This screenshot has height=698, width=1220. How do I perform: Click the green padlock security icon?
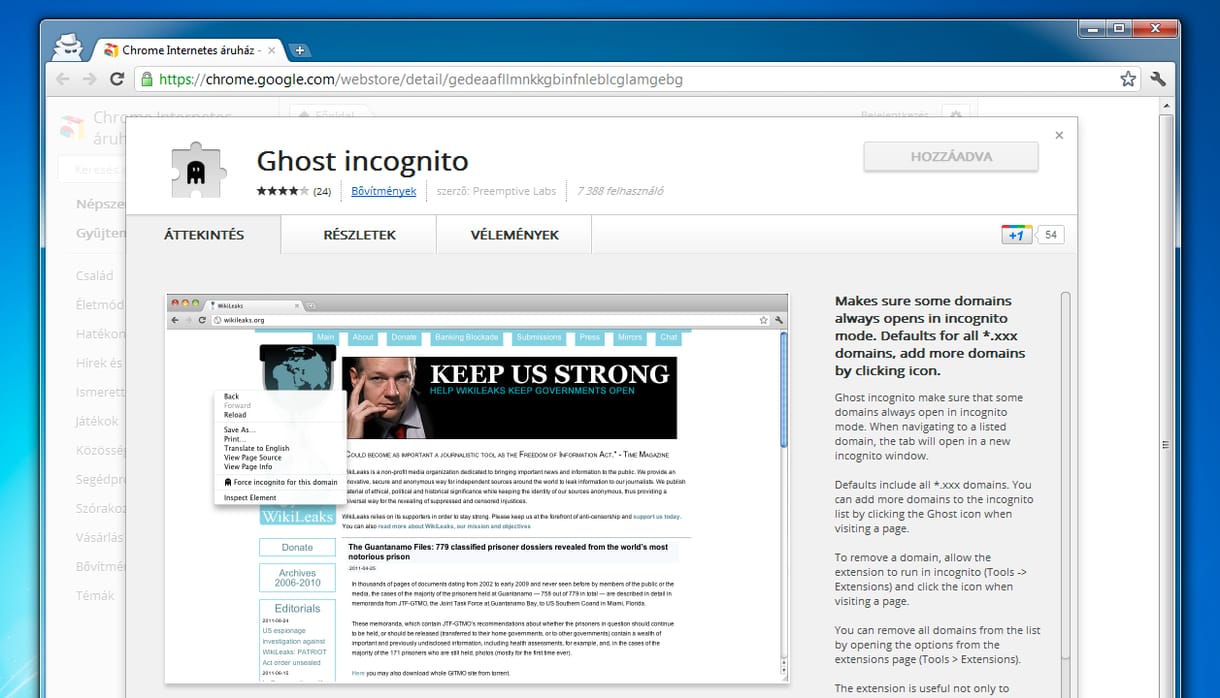coord(147,79)
